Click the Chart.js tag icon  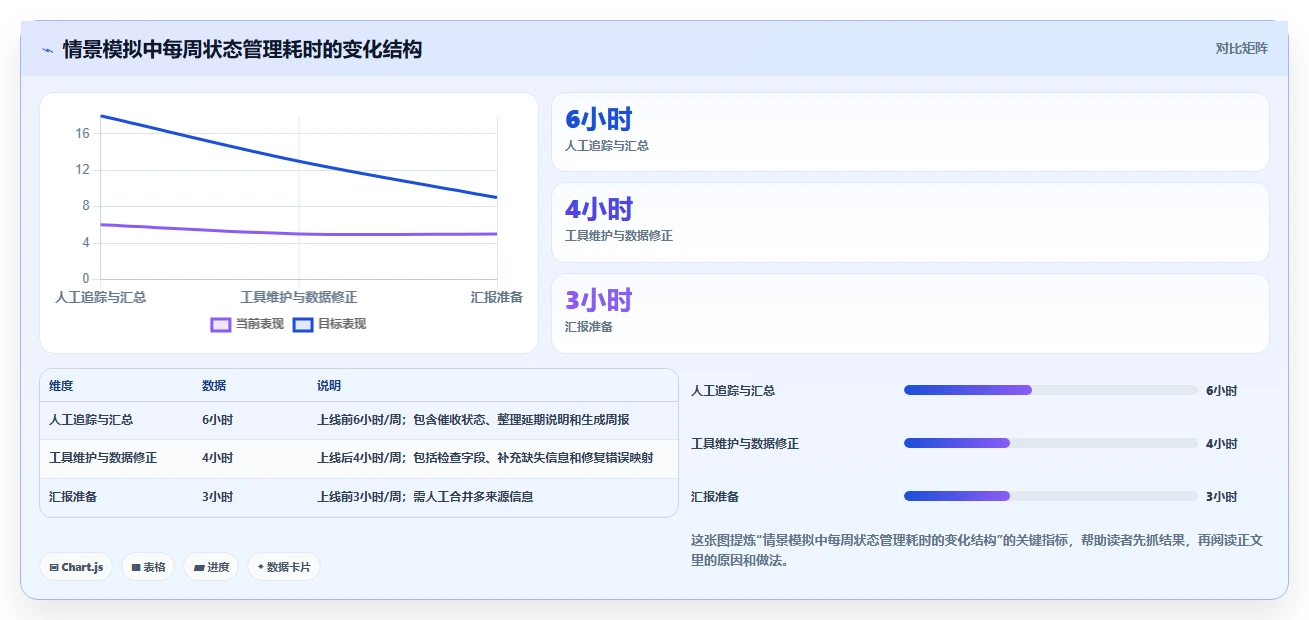point(54,567)
